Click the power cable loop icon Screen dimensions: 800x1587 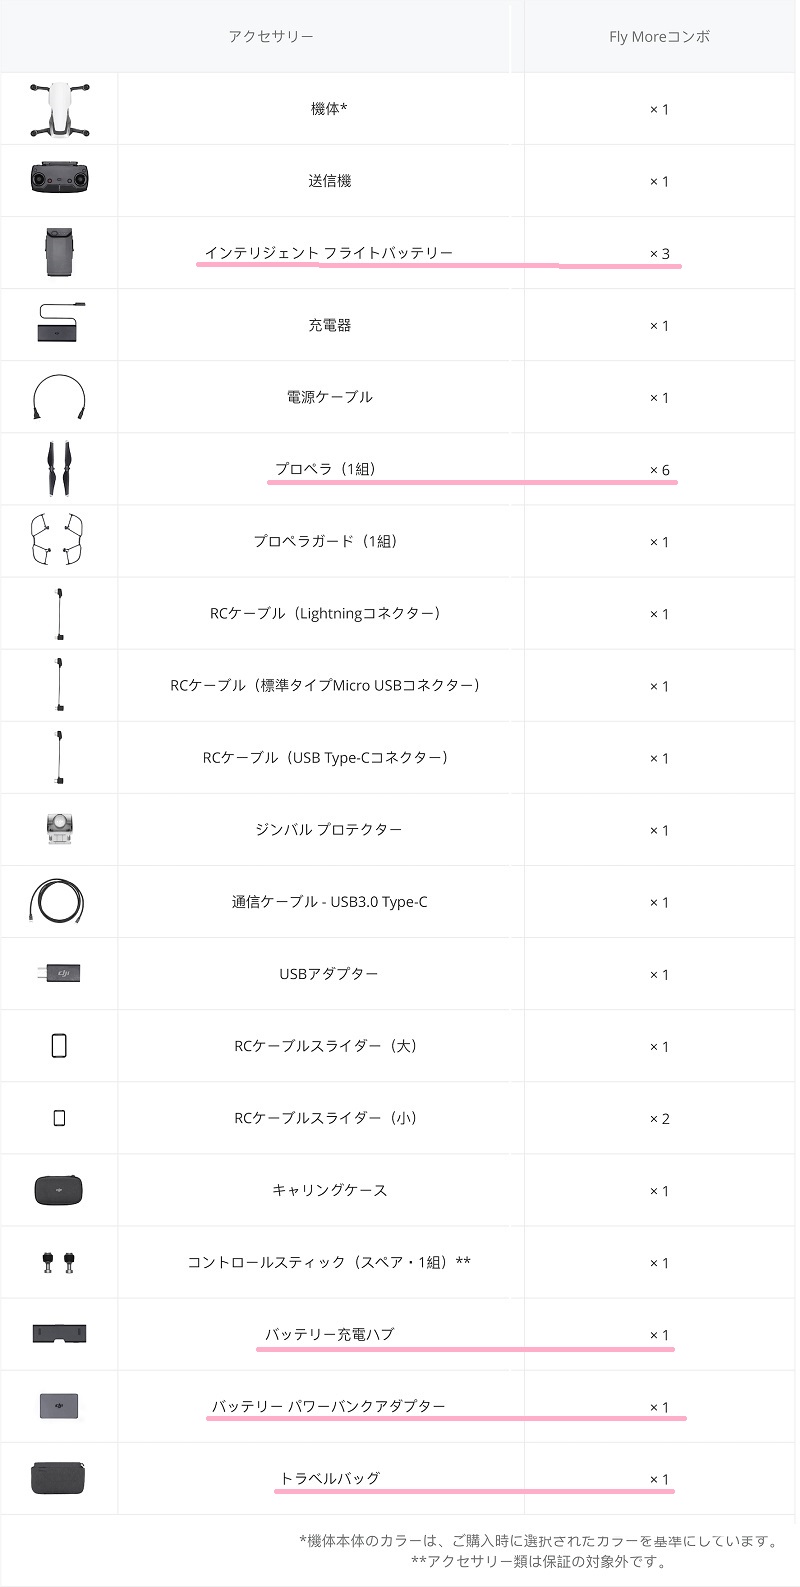click(x=59, y=397)
